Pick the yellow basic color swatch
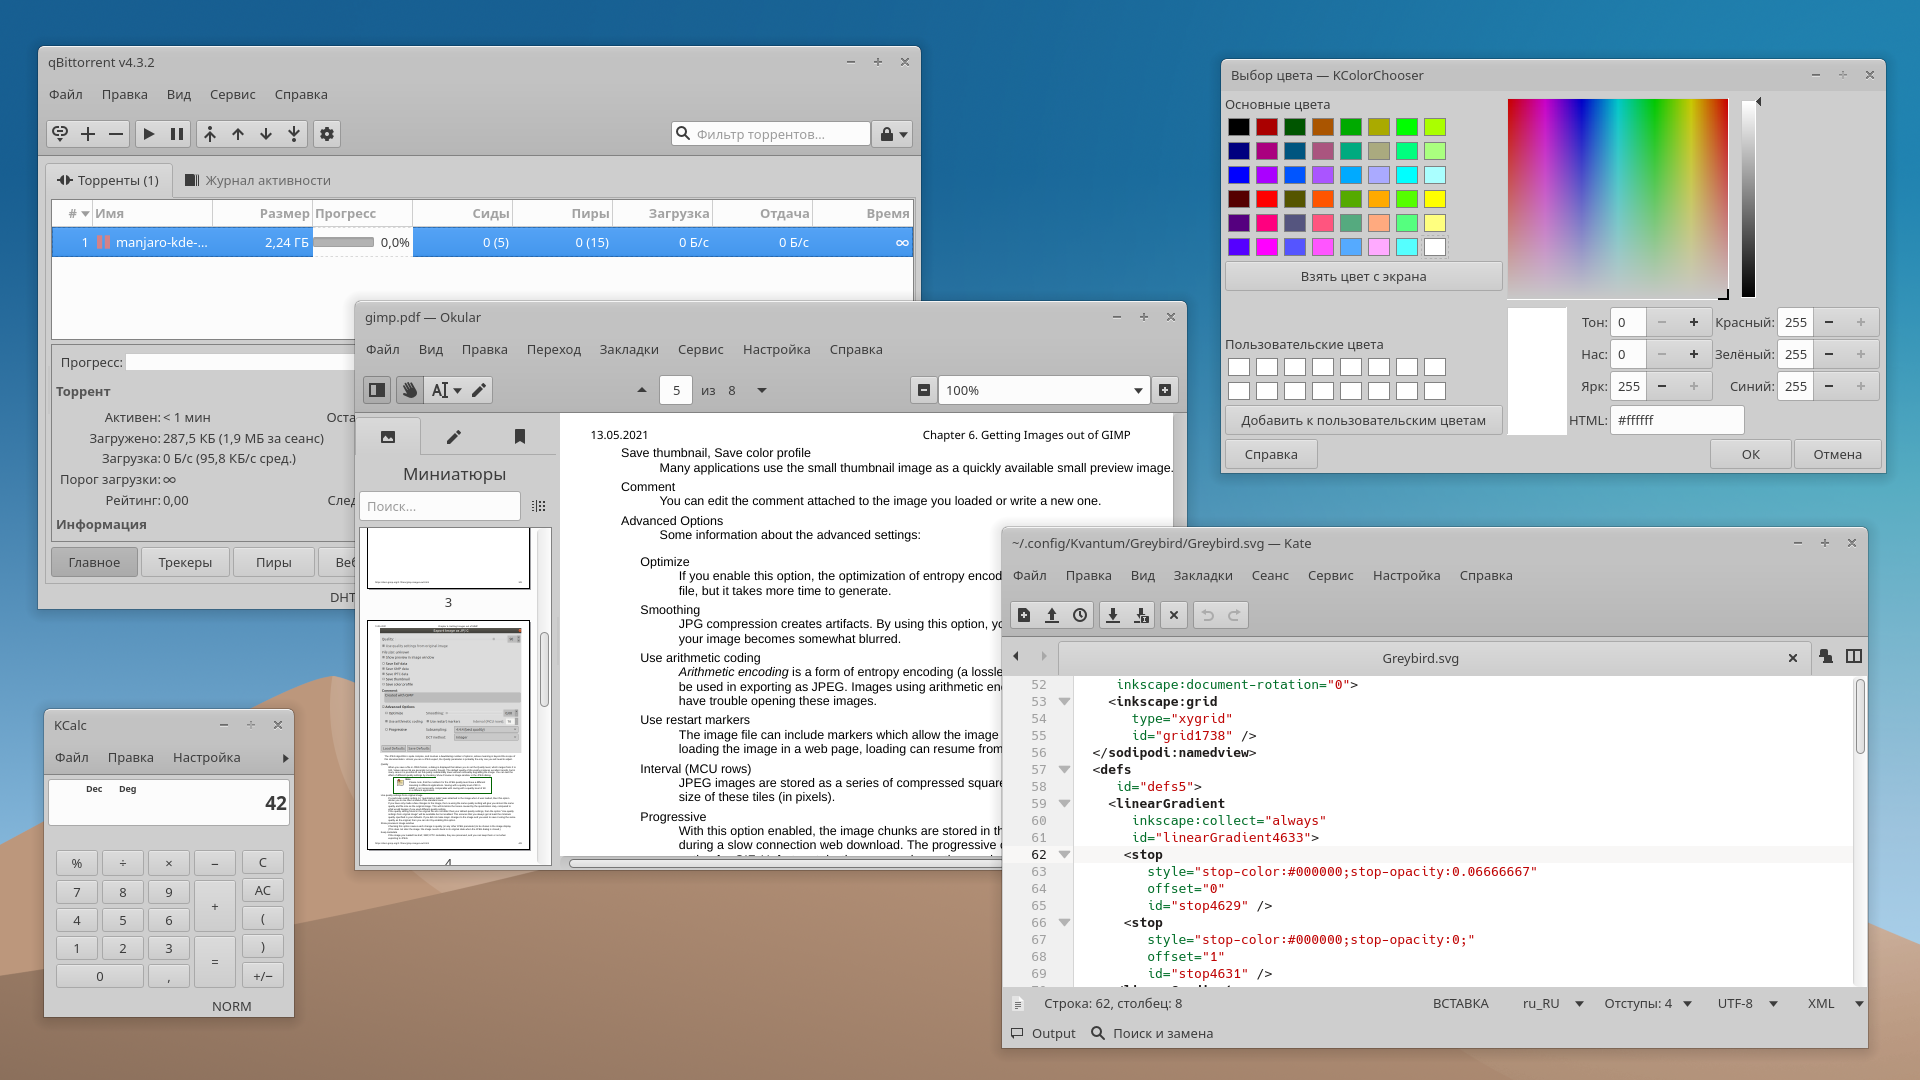The width and height of the screenshot is (1920, 1080). pyautogui.click(x=1435, y=199)
